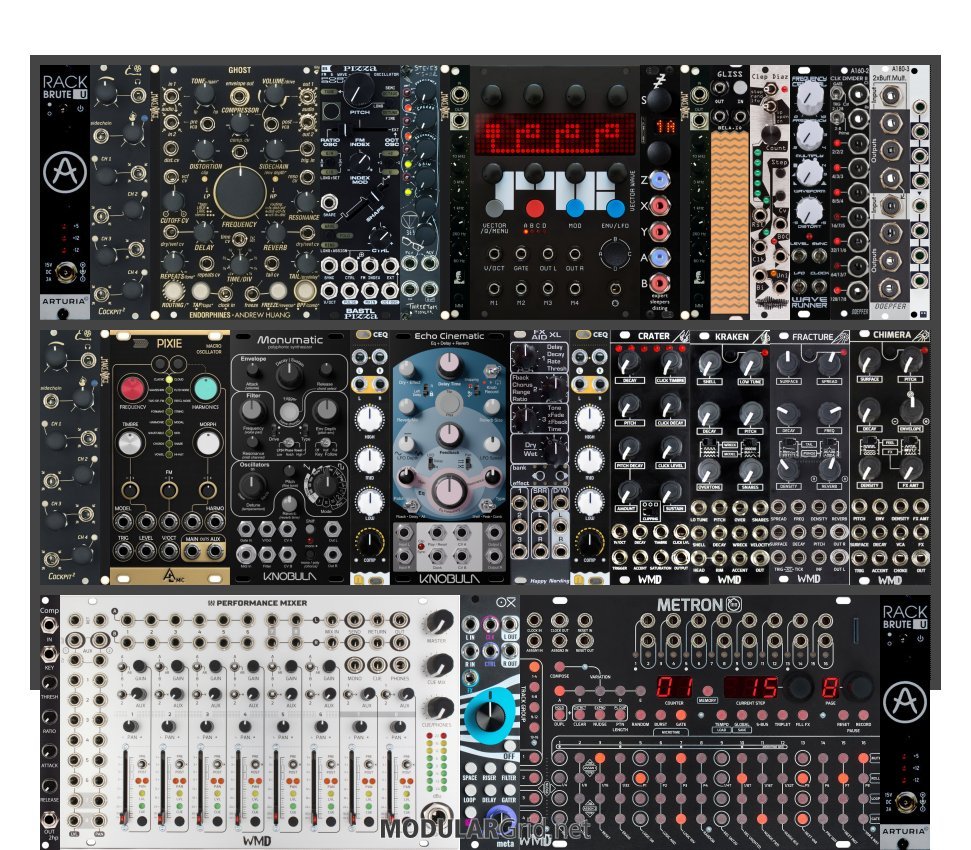This screenshot has width=971, height=850.
Task: Click the GATER button on OX meta
Action: 510,791
